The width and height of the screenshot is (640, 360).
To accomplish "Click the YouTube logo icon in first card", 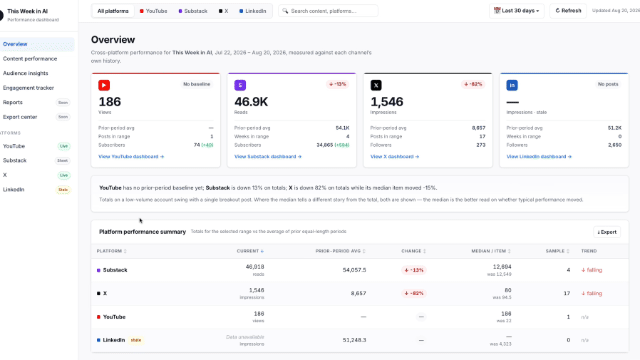I will point(104,85).
